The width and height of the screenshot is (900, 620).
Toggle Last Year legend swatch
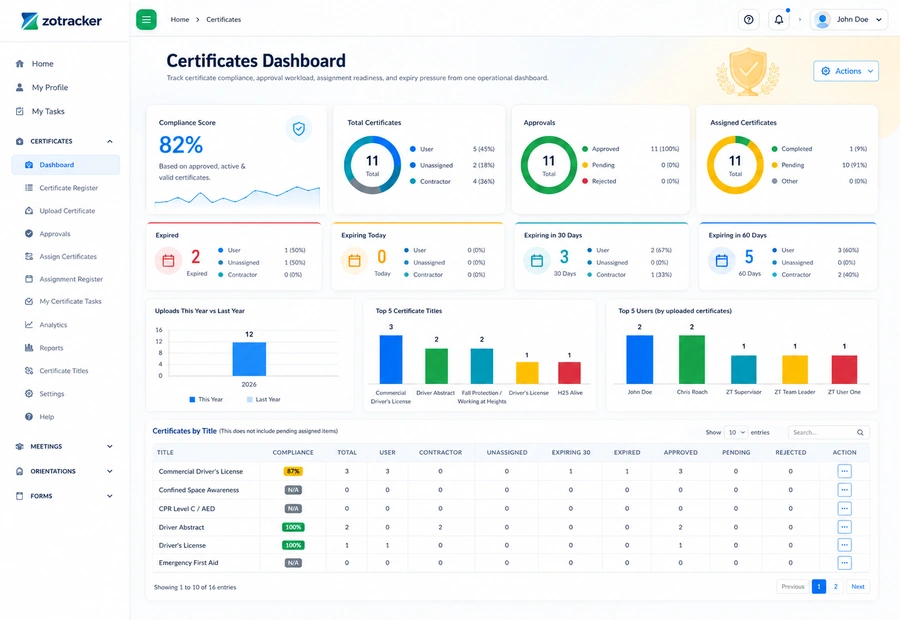click(x=250, y=400)
